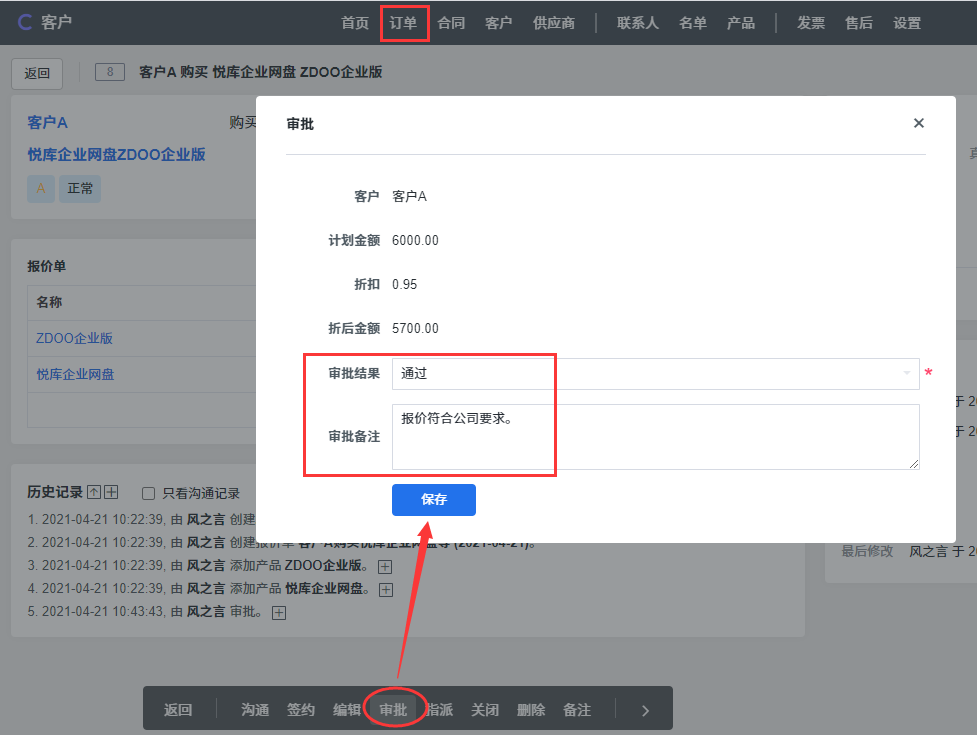Open the 合同 navigation tab
Viewport: 977px width, 735px height.
tap(451, 23)
